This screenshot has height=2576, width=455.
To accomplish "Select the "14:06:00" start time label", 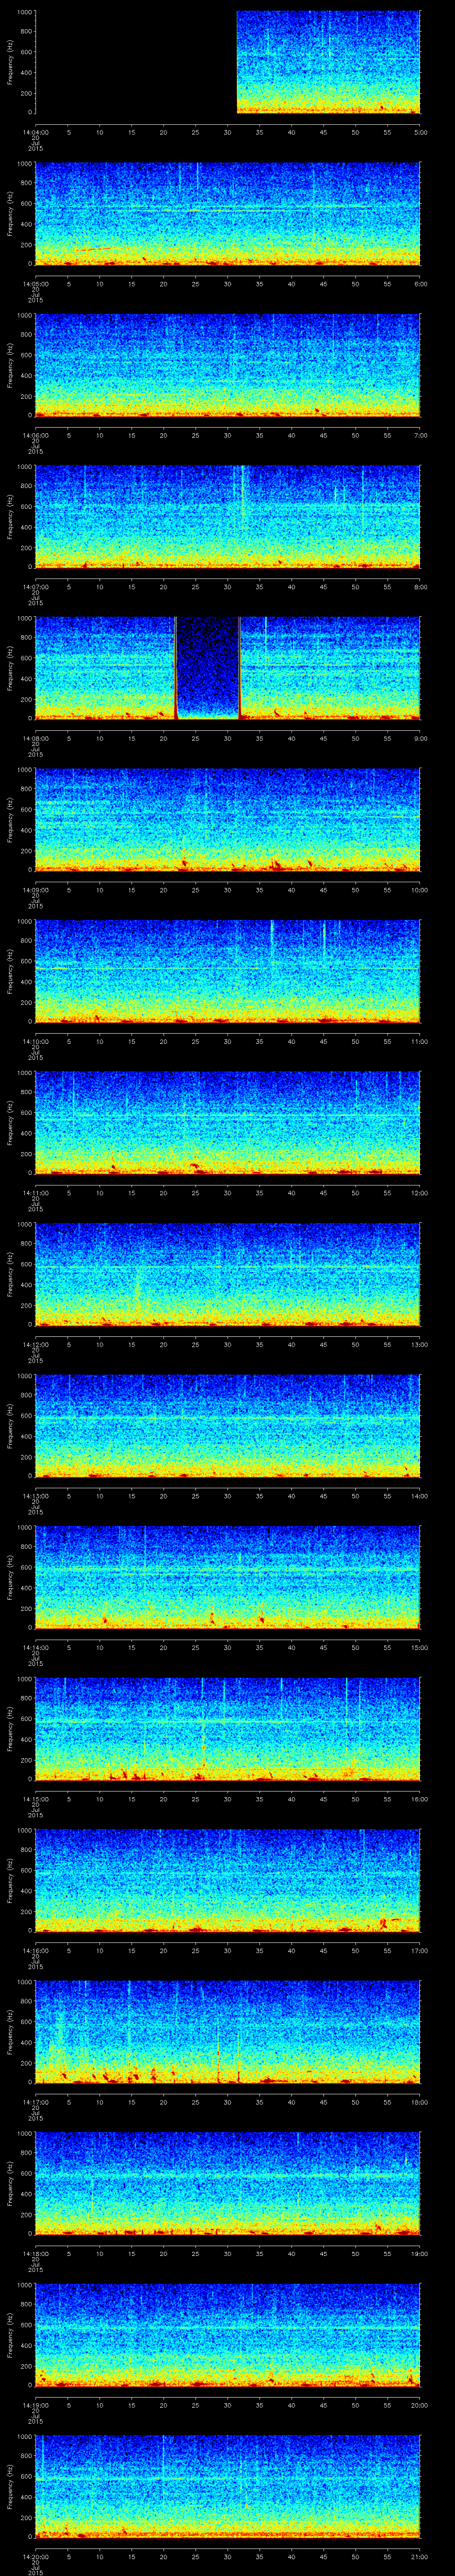I will (35, 435).
